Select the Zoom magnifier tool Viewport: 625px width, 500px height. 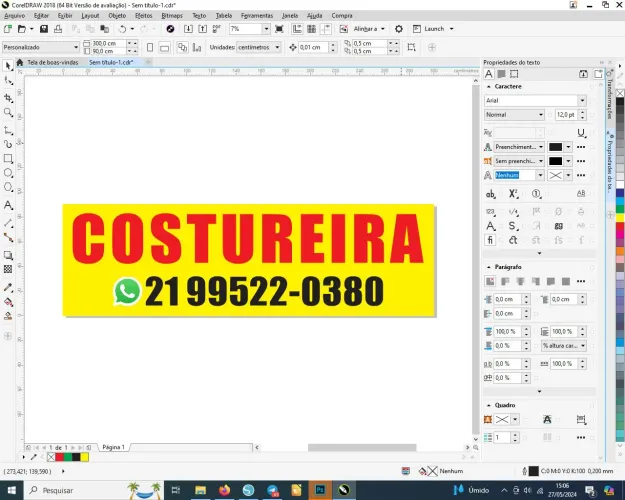coord(8,112)
